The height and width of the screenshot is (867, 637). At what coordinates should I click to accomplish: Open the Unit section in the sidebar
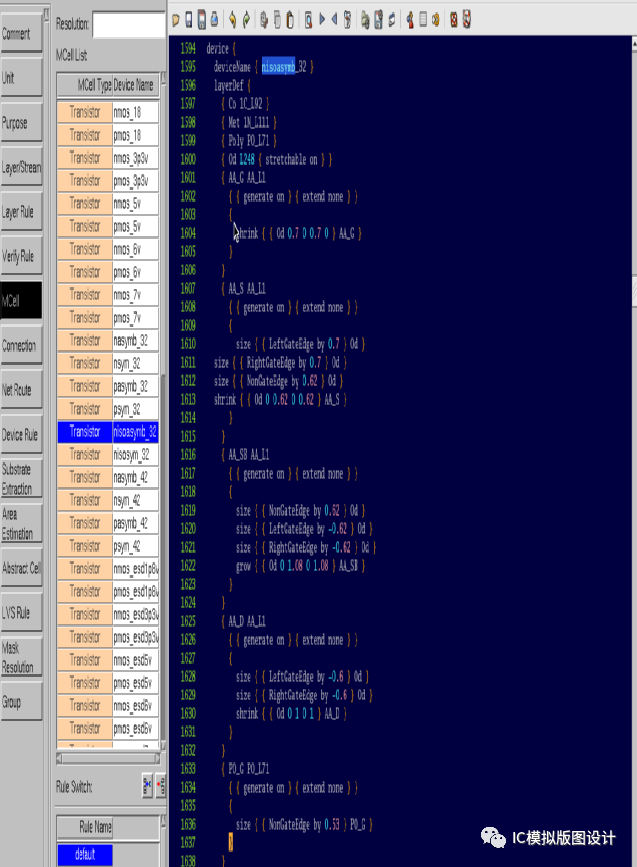point(21,78)
